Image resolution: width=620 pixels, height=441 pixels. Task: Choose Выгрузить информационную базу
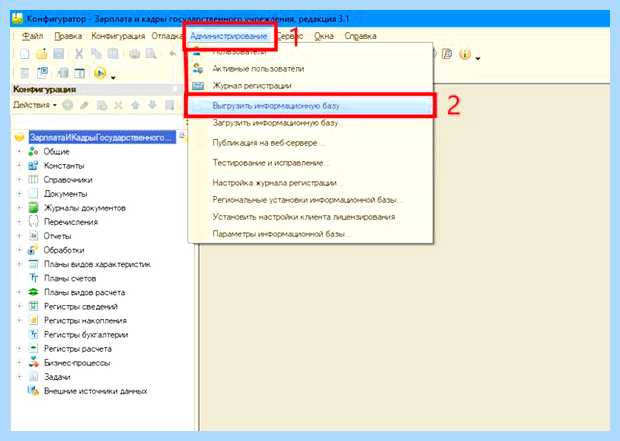tap(310, 106)
